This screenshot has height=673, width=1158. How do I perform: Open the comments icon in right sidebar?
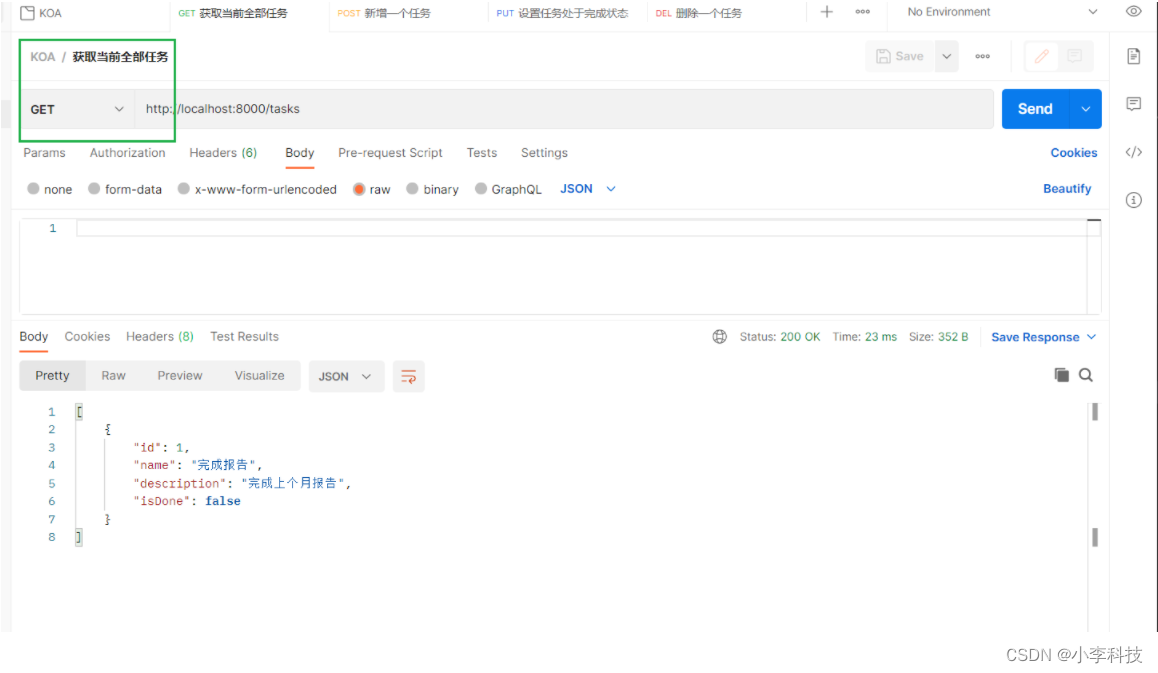[x=1133, y=104]
